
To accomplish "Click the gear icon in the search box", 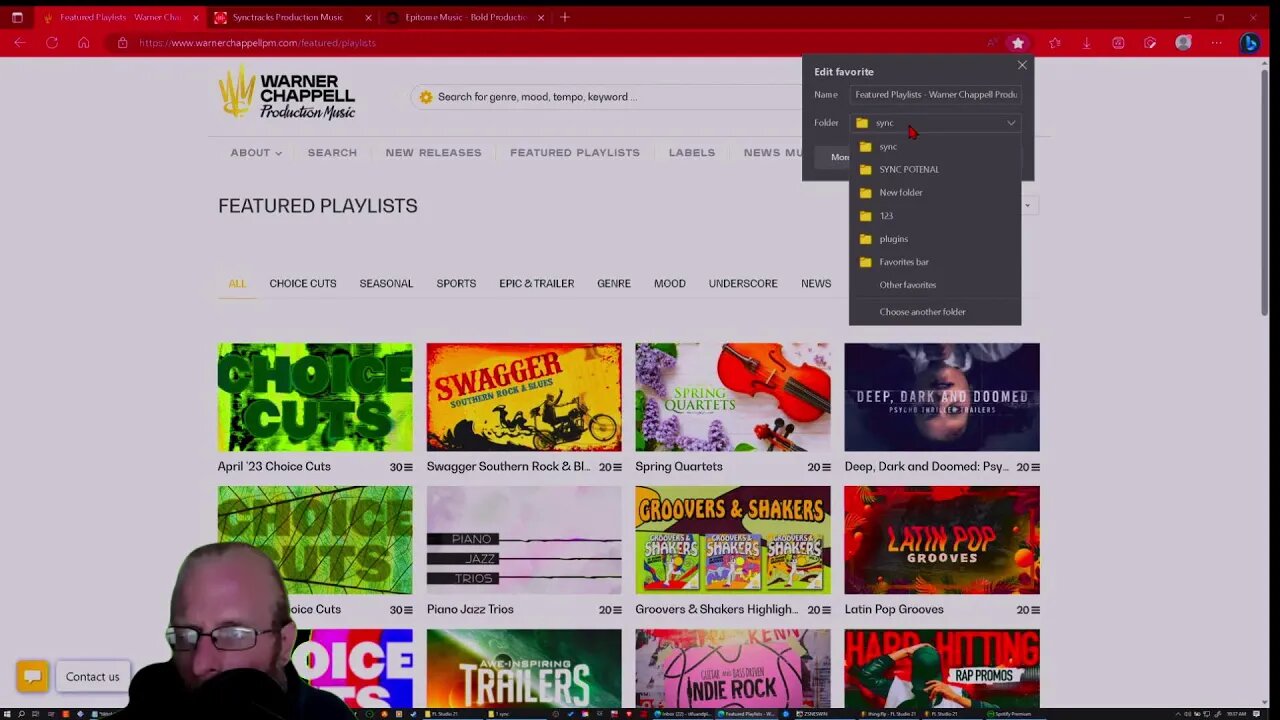I will point(426,97).
